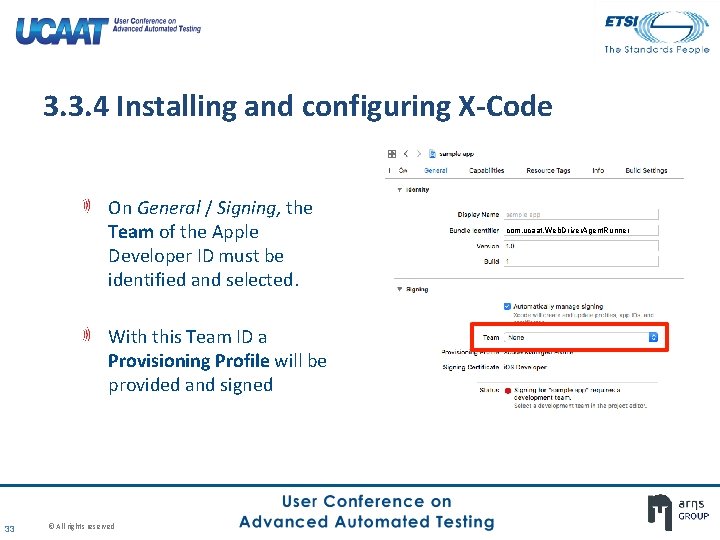Click the 'sample app' breadcrumb label
Screen dimensions: 720x540
coord(456,154)
